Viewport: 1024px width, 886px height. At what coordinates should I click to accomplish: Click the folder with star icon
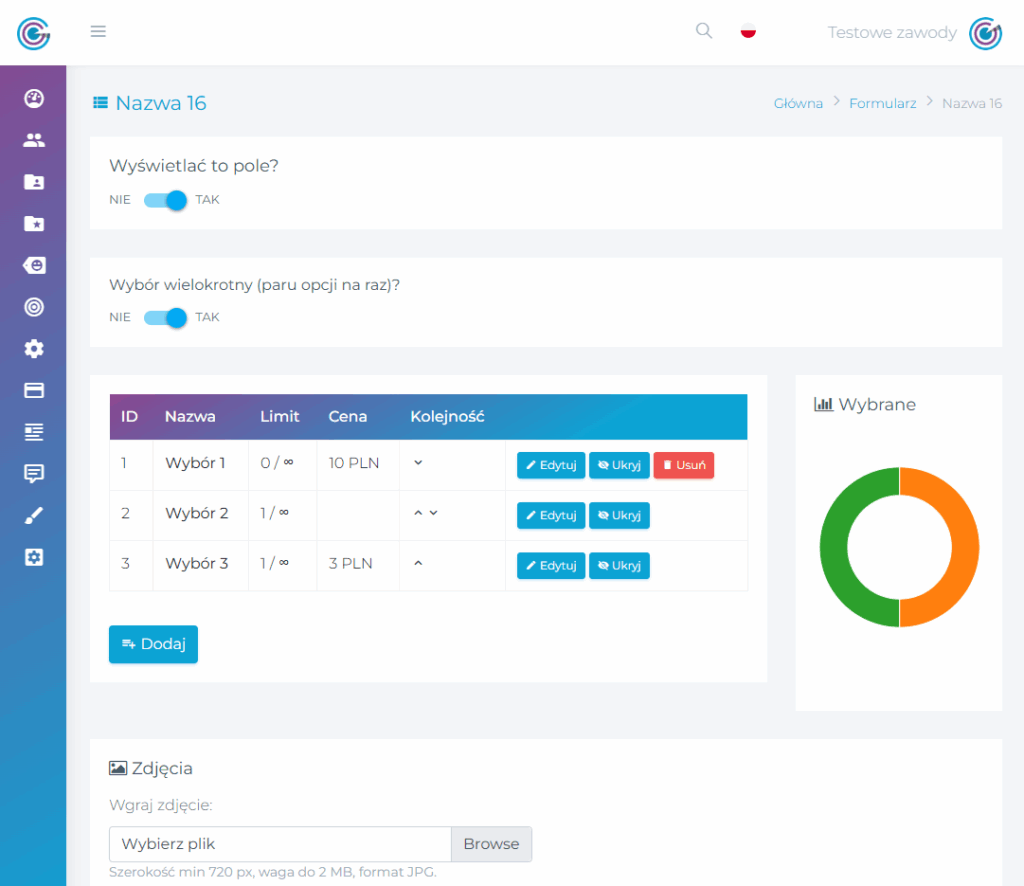pyautogui.click(x=34, y=223)
